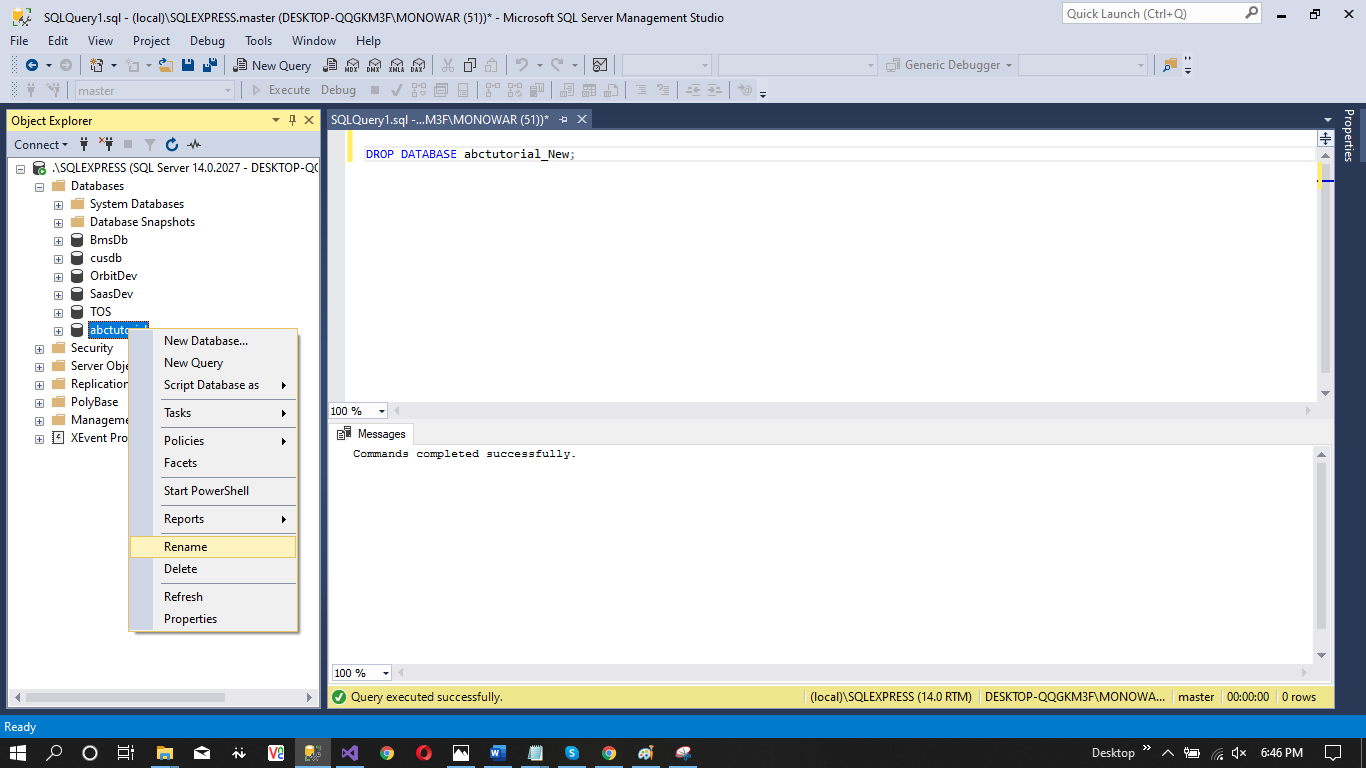The height and width of the screenshot is (768, 1366).
Task: Click Connect Object Explorer plug icon
Action: point(84,144)
